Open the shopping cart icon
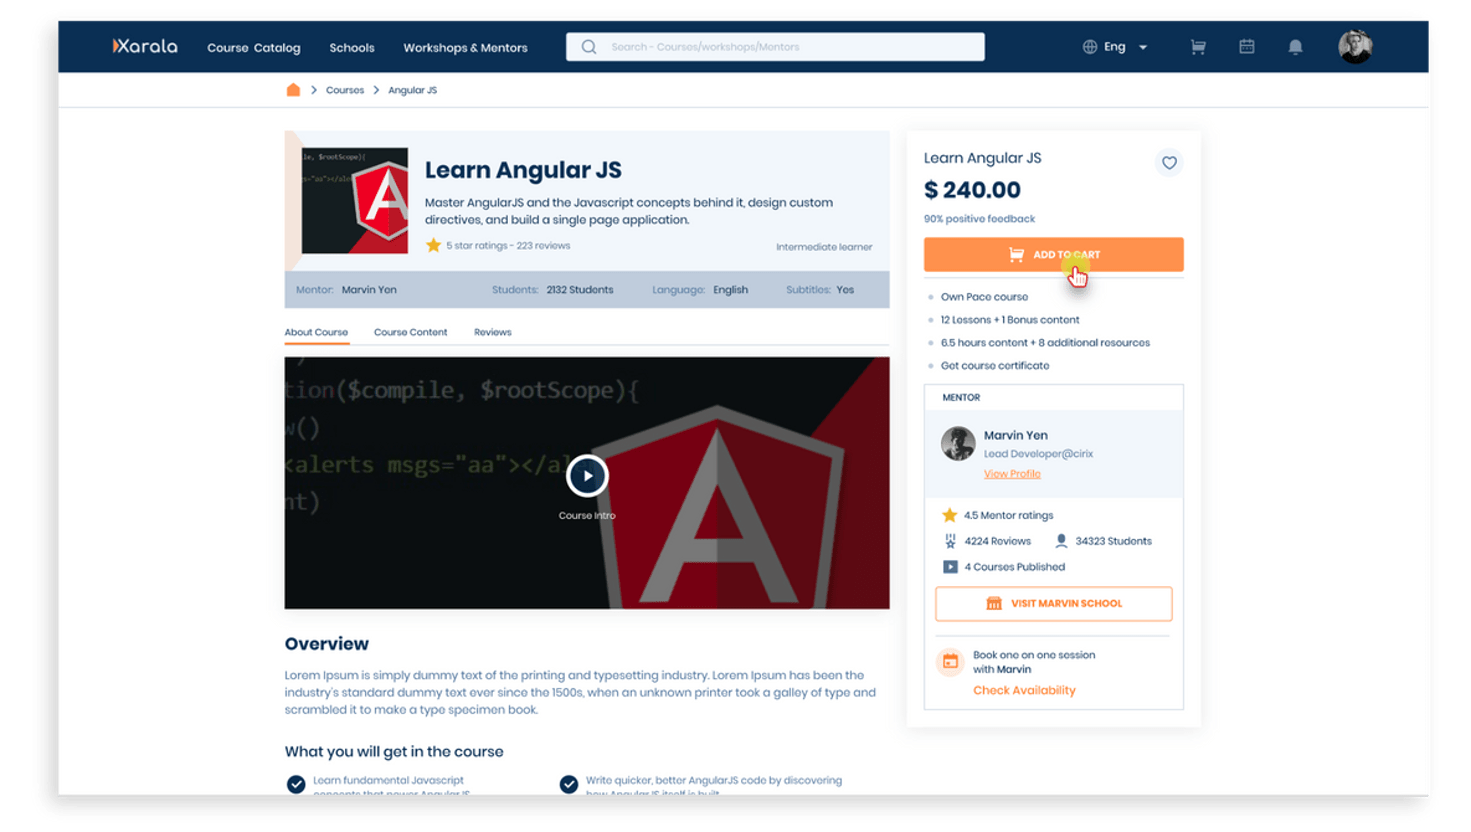 pos(1198,46)
